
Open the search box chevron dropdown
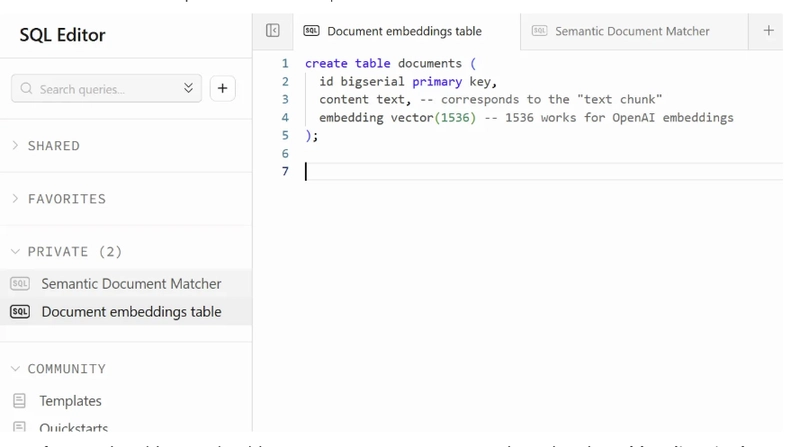pos(188,89)
